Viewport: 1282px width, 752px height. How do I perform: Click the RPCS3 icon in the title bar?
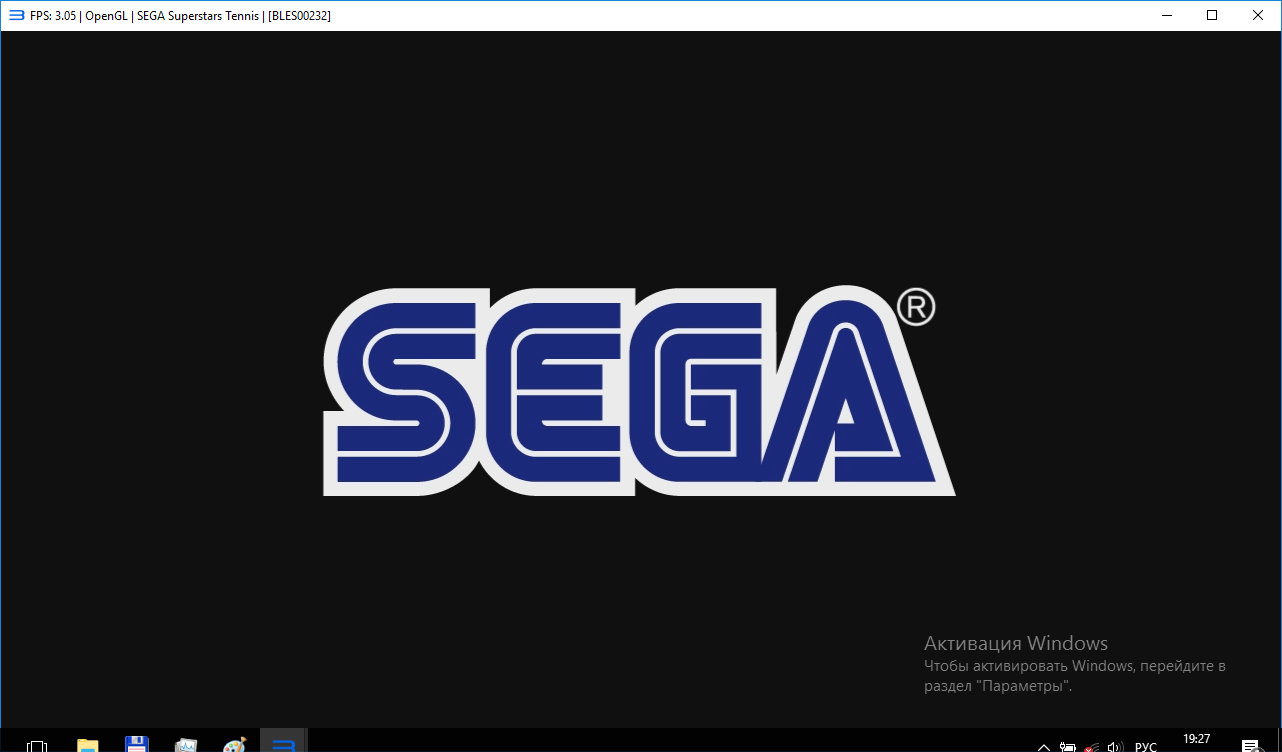tap(16, 15)
